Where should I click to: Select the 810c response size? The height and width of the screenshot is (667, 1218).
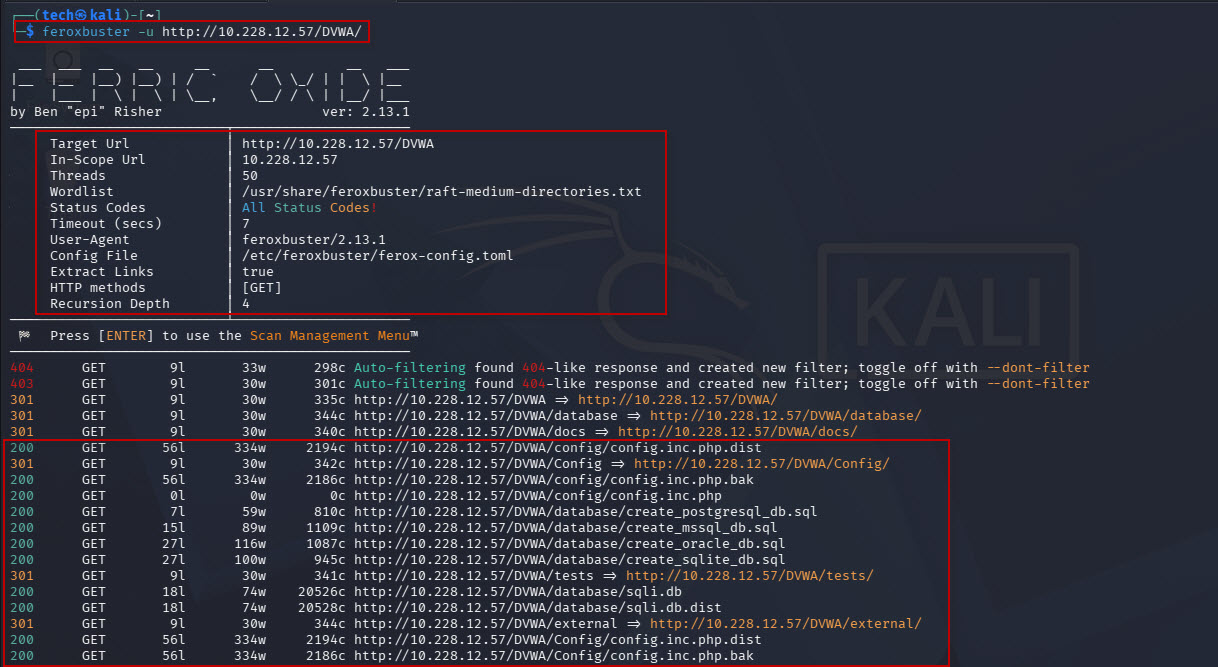point(330,512)
